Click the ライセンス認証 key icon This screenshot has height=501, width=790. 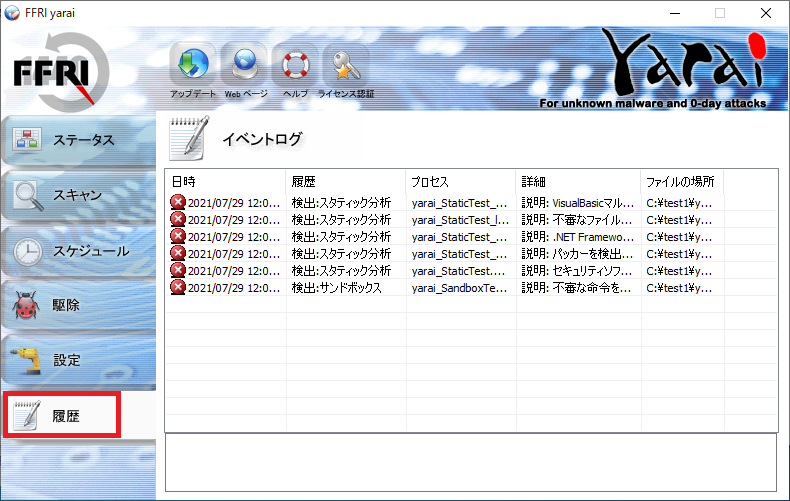click(346, 65)
